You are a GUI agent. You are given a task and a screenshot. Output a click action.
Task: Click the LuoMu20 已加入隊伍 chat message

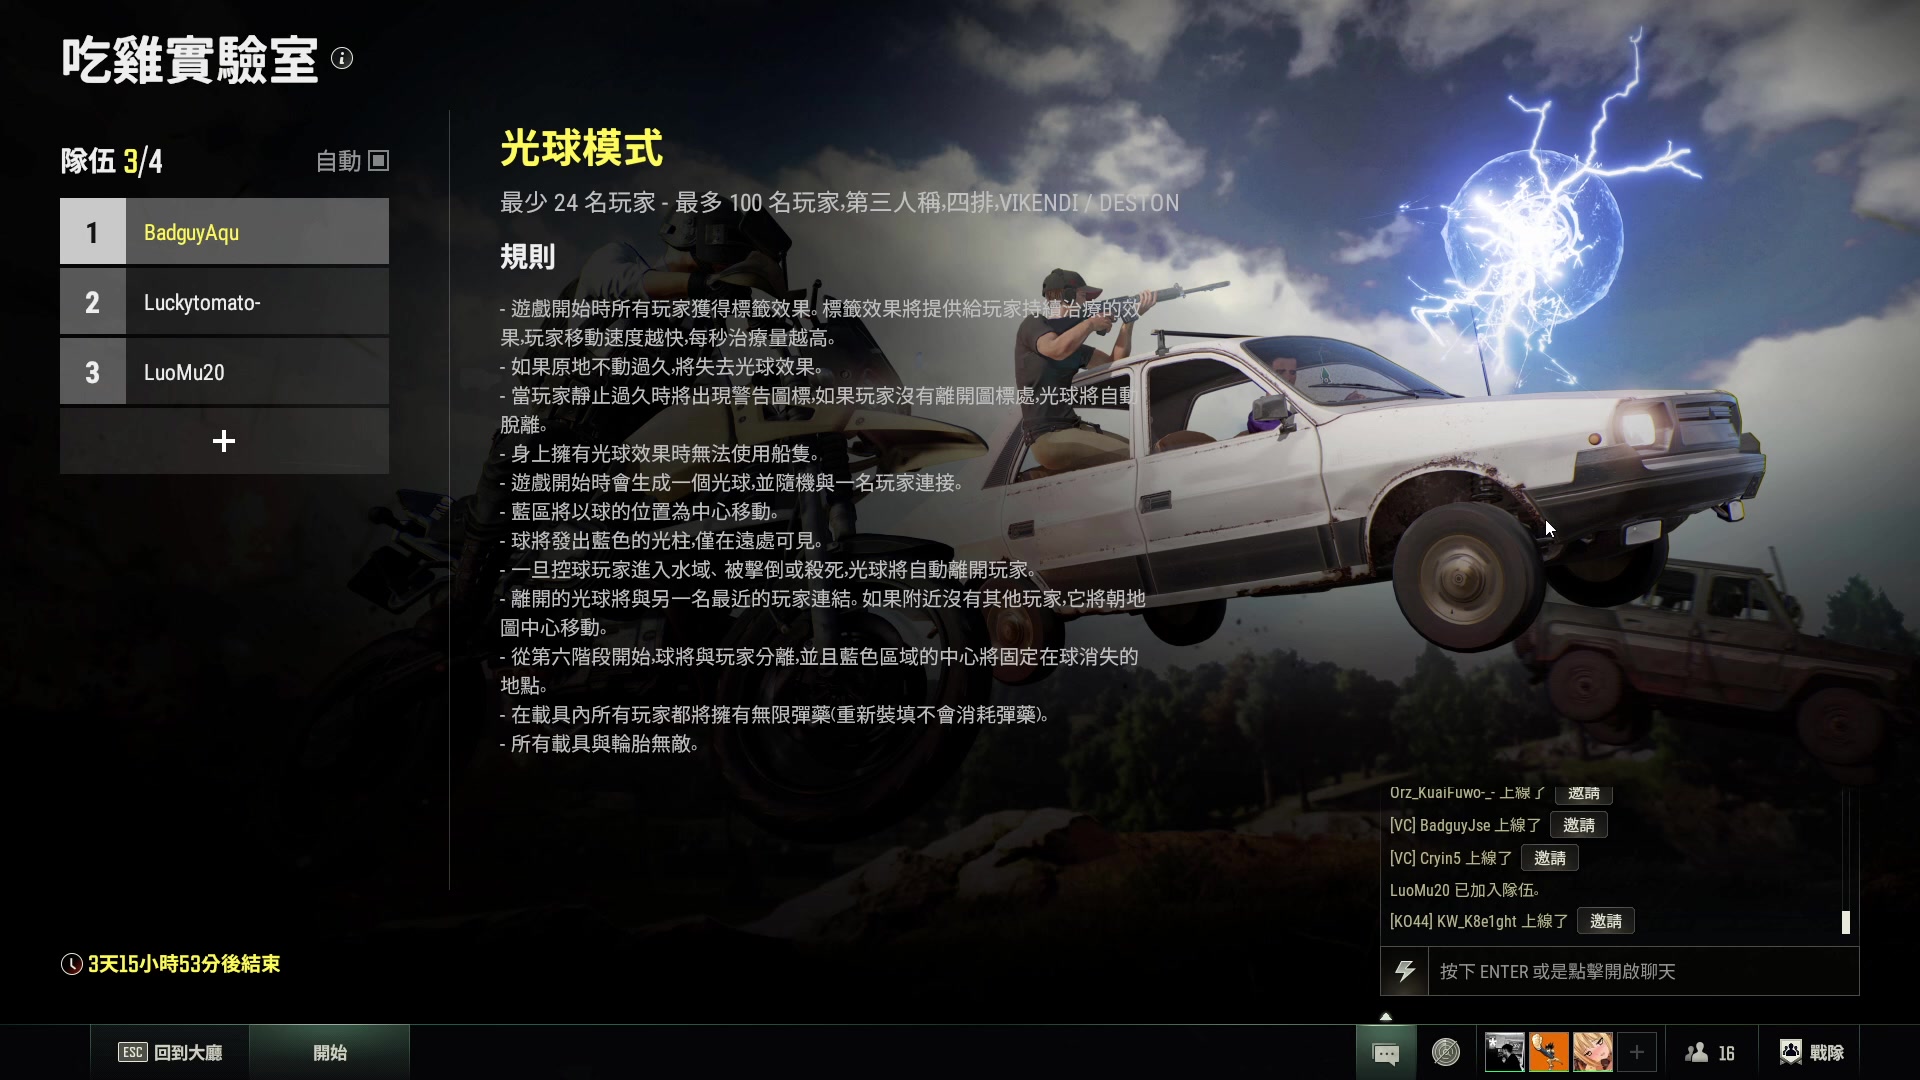pyautogui.click(x=1464, y=890)
